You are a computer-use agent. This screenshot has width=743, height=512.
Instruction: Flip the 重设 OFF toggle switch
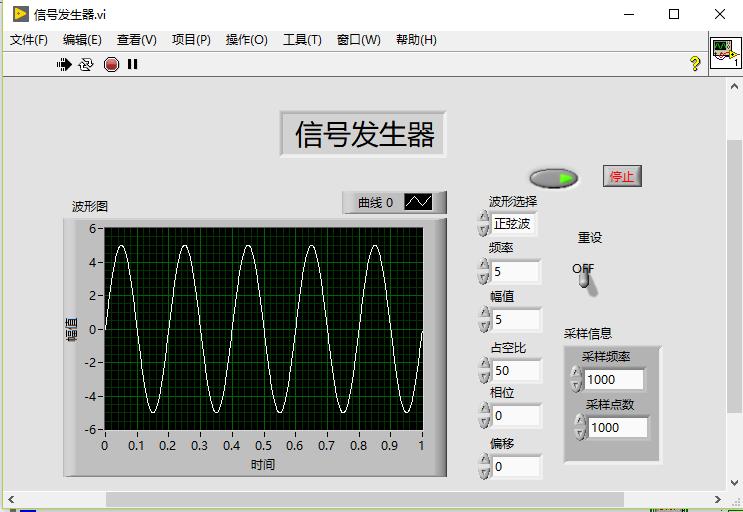(x=585, y=280)
